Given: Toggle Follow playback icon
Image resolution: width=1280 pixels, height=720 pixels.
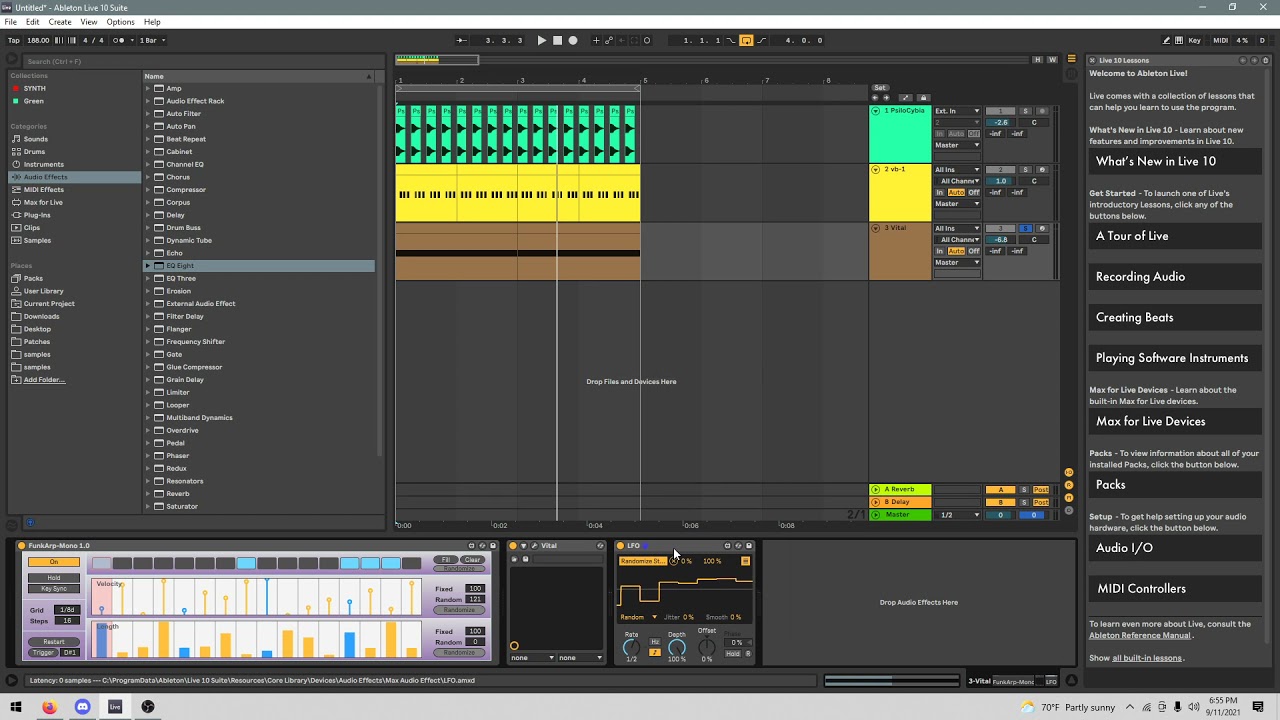Looking at the screenshot, I should tap(461, 40).
